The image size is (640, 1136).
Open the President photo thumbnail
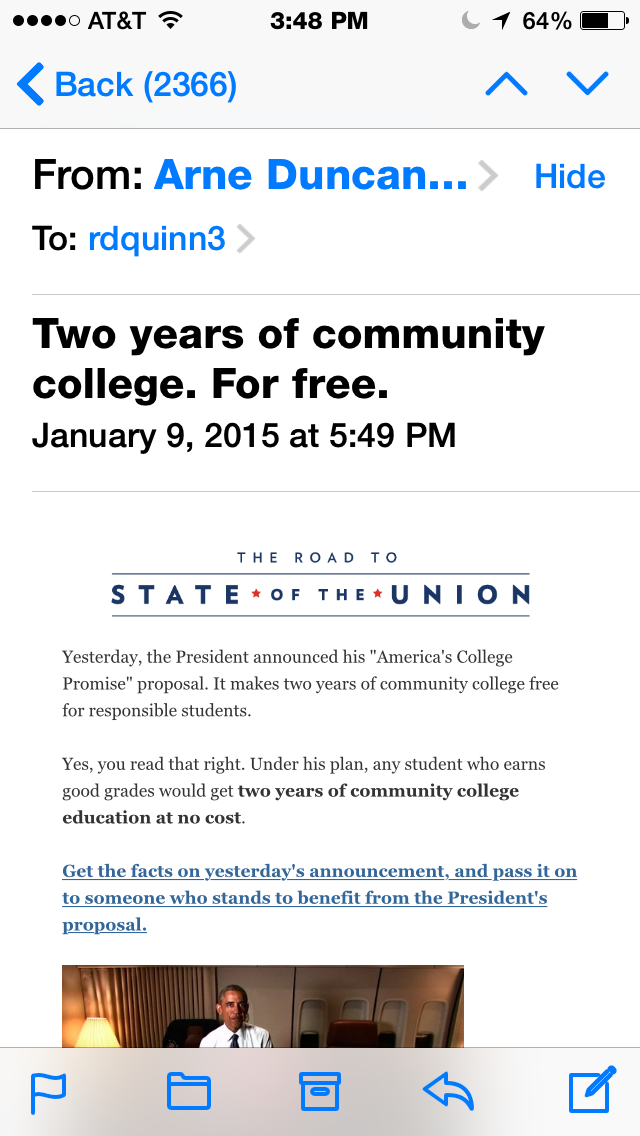(263, 1005)
